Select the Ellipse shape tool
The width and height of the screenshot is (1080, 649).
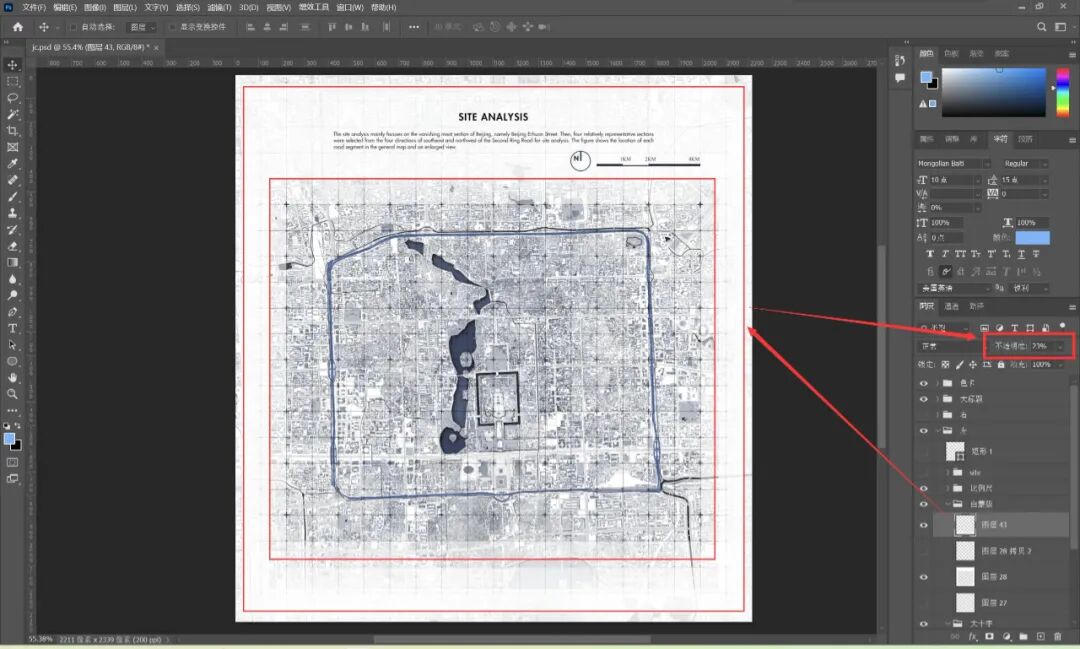tap(12, 362)
